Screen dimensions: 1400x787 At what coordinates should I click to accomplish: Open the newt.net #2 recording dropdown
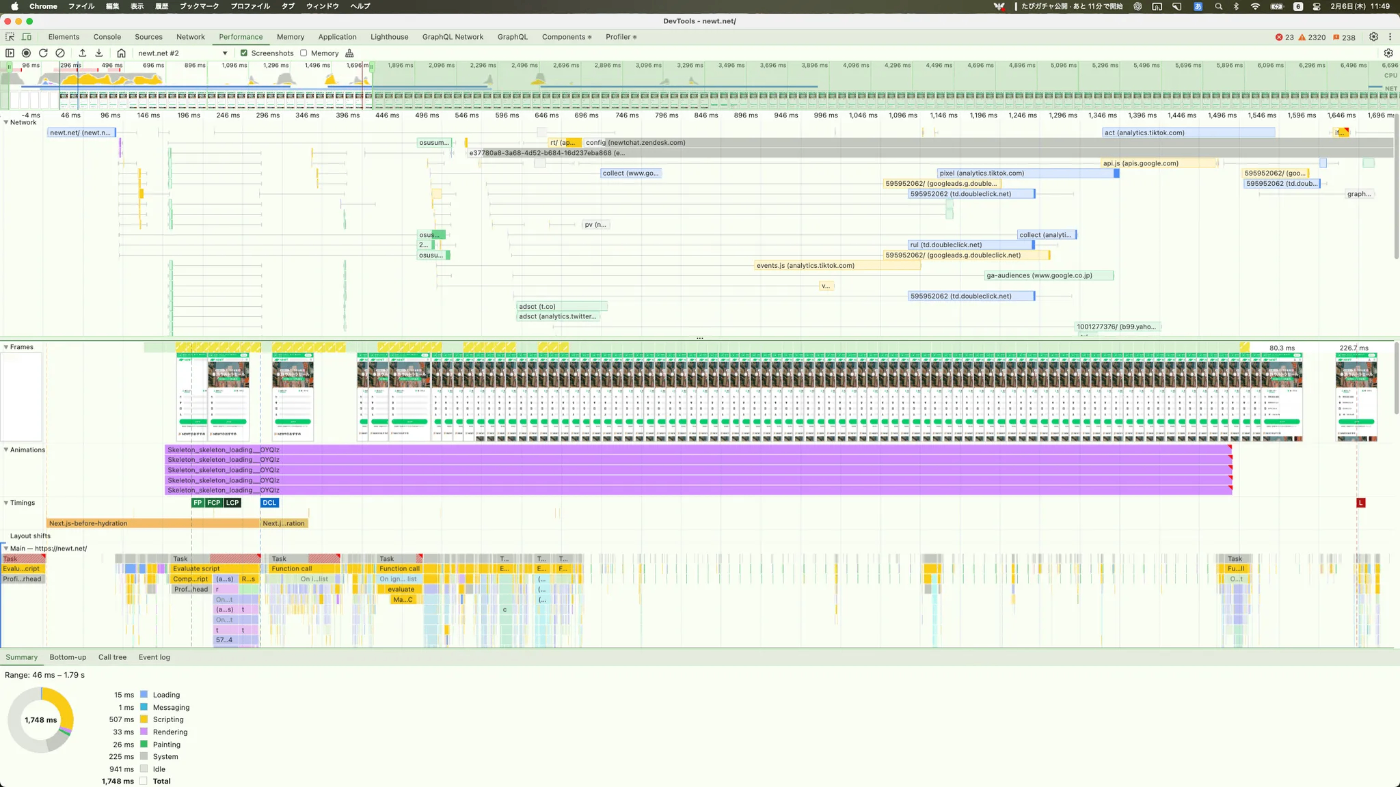[183, 53]
